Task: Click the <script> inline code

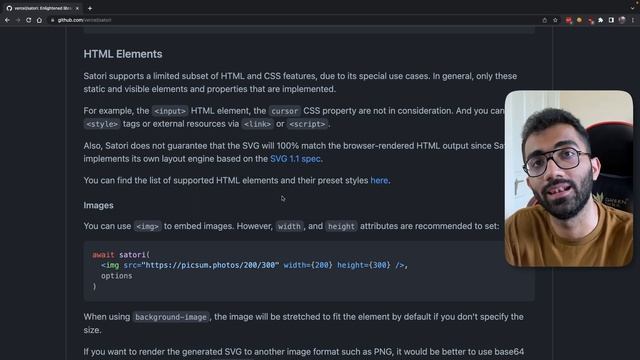Action: (307, 124)
